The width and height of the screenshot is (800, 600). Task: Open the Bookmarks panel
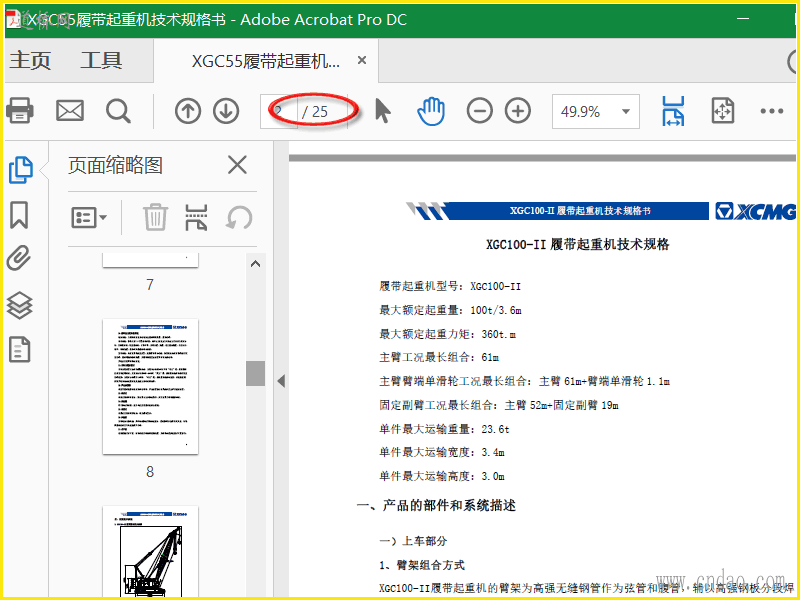click(19, 214)
